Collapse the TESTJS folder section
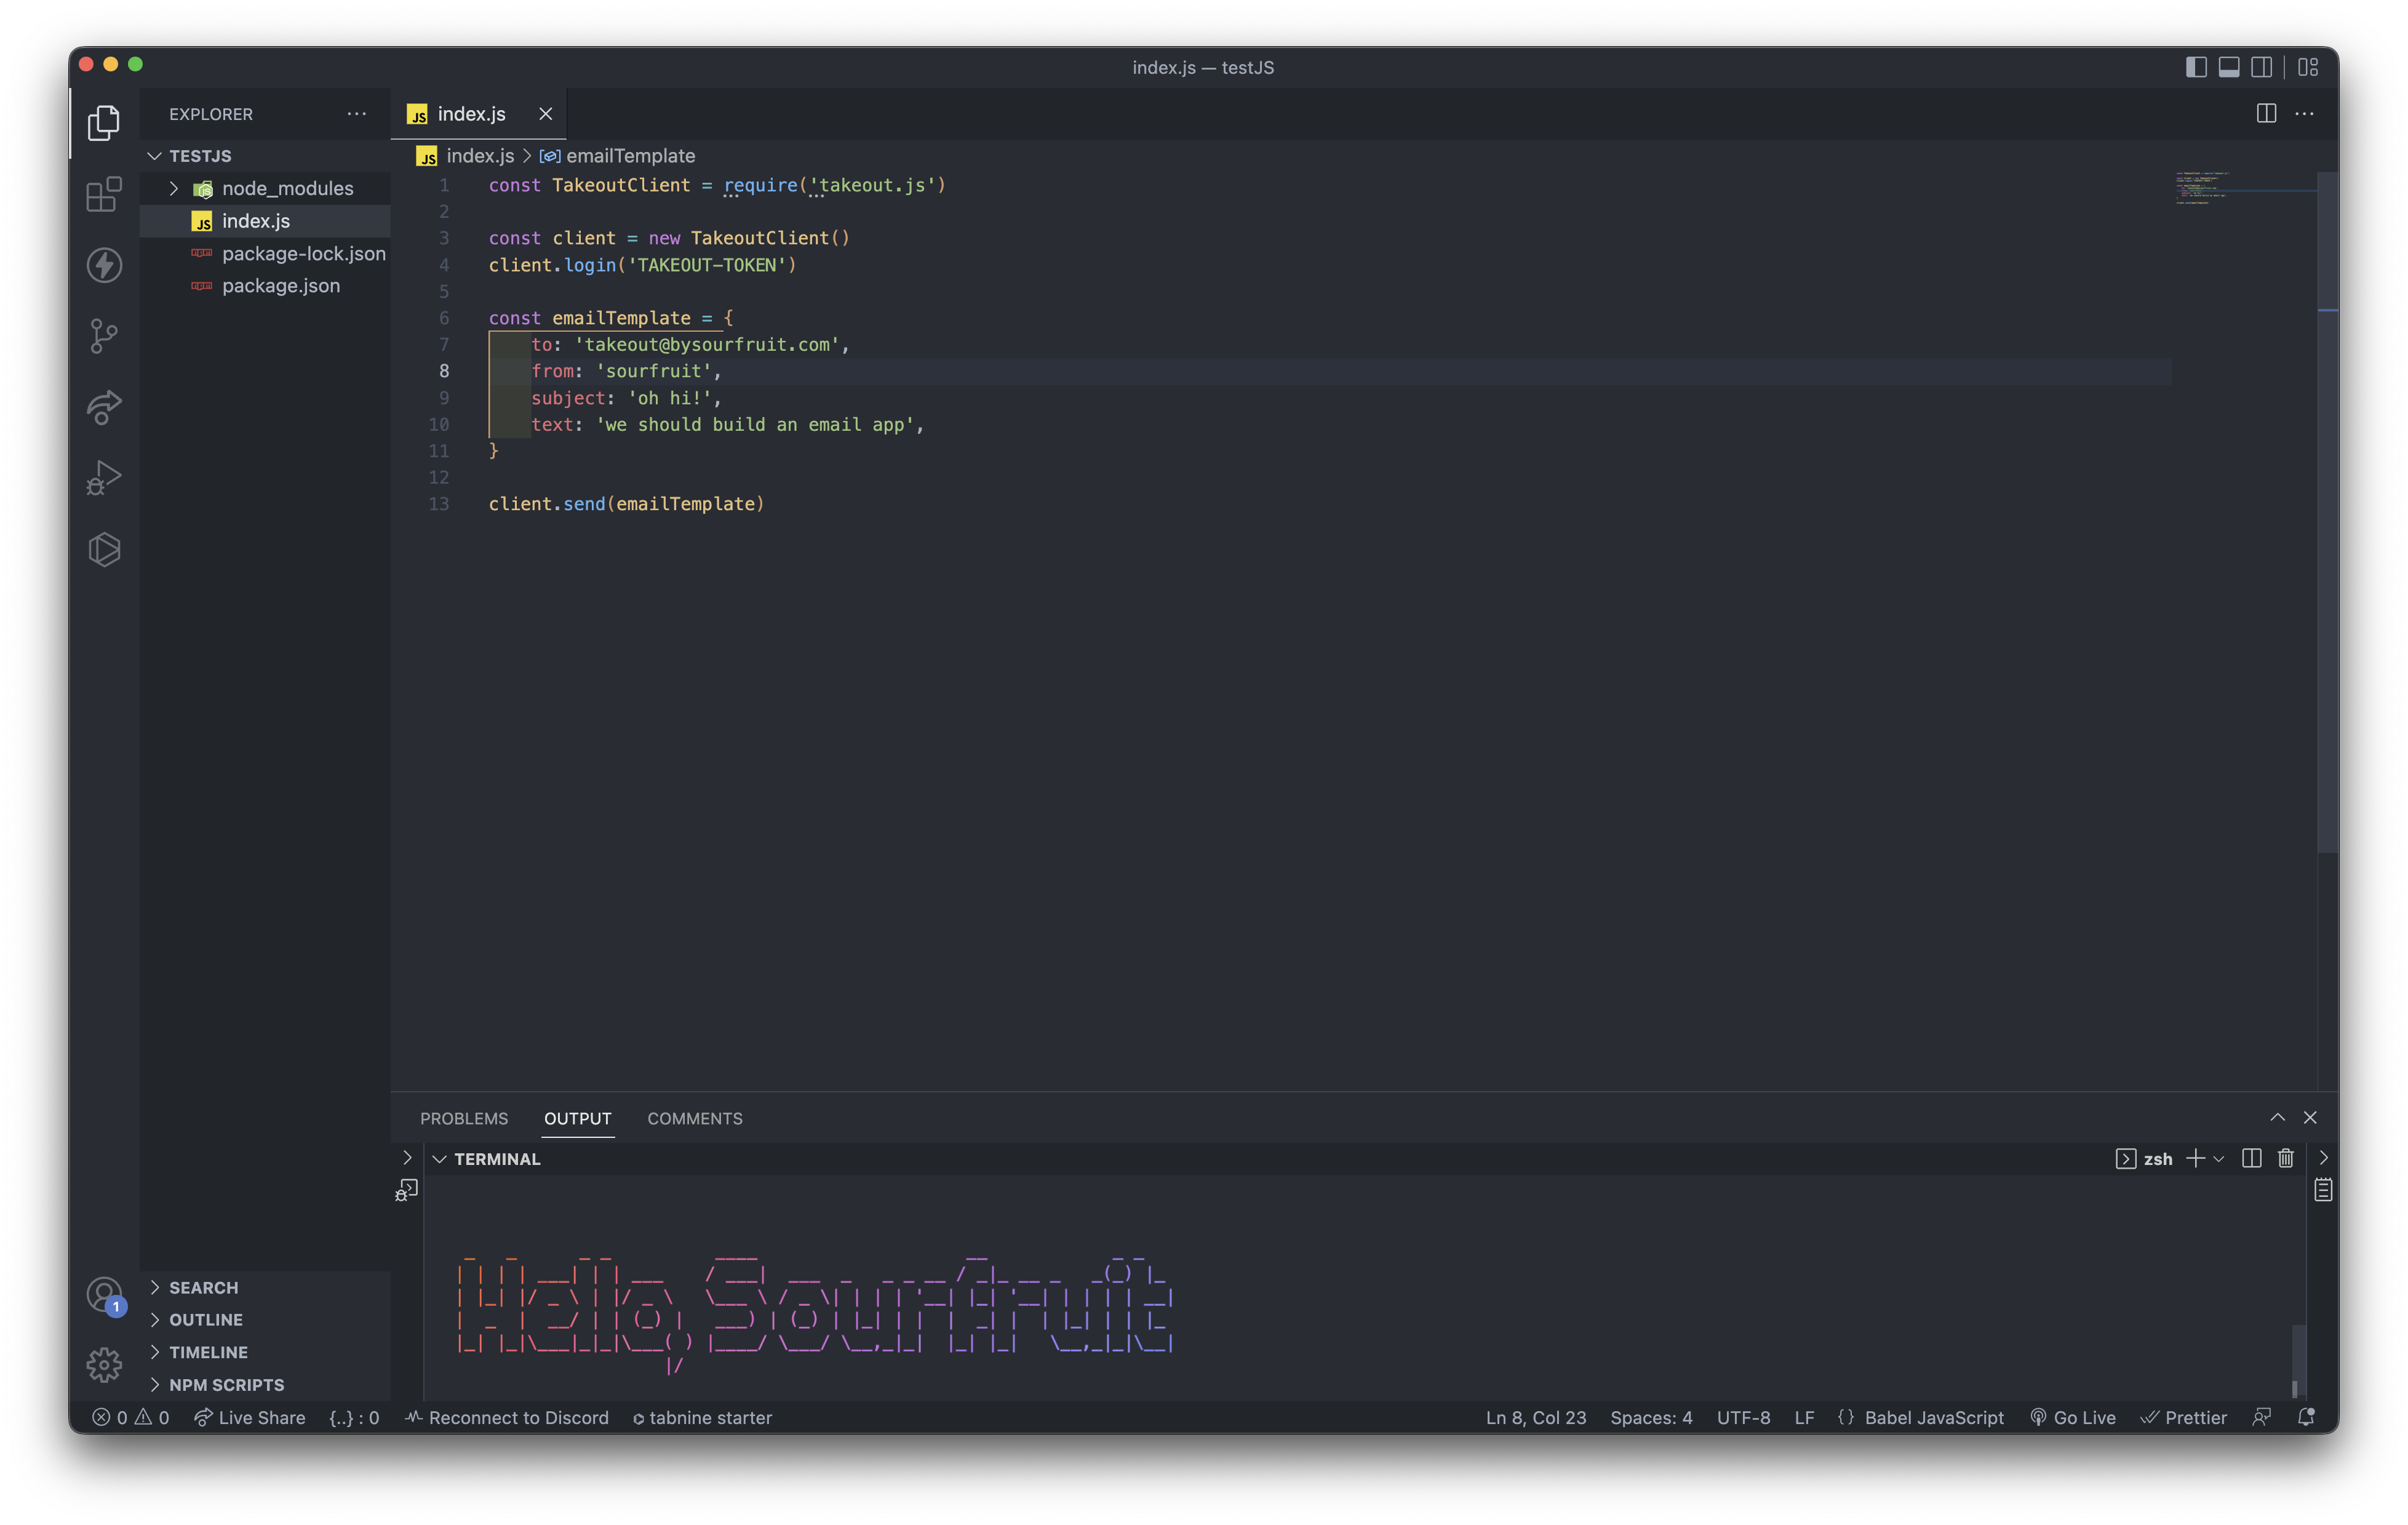Viewport: 2408px width, 1525px height. (x=265, y=156)
